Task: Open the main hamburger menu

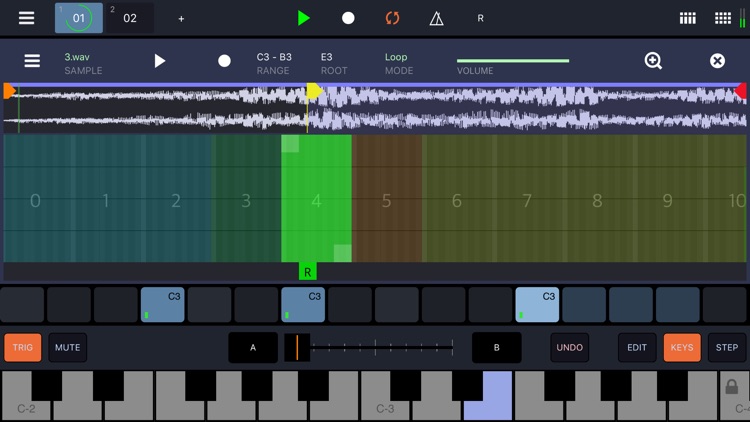Action: pos(26,18)
